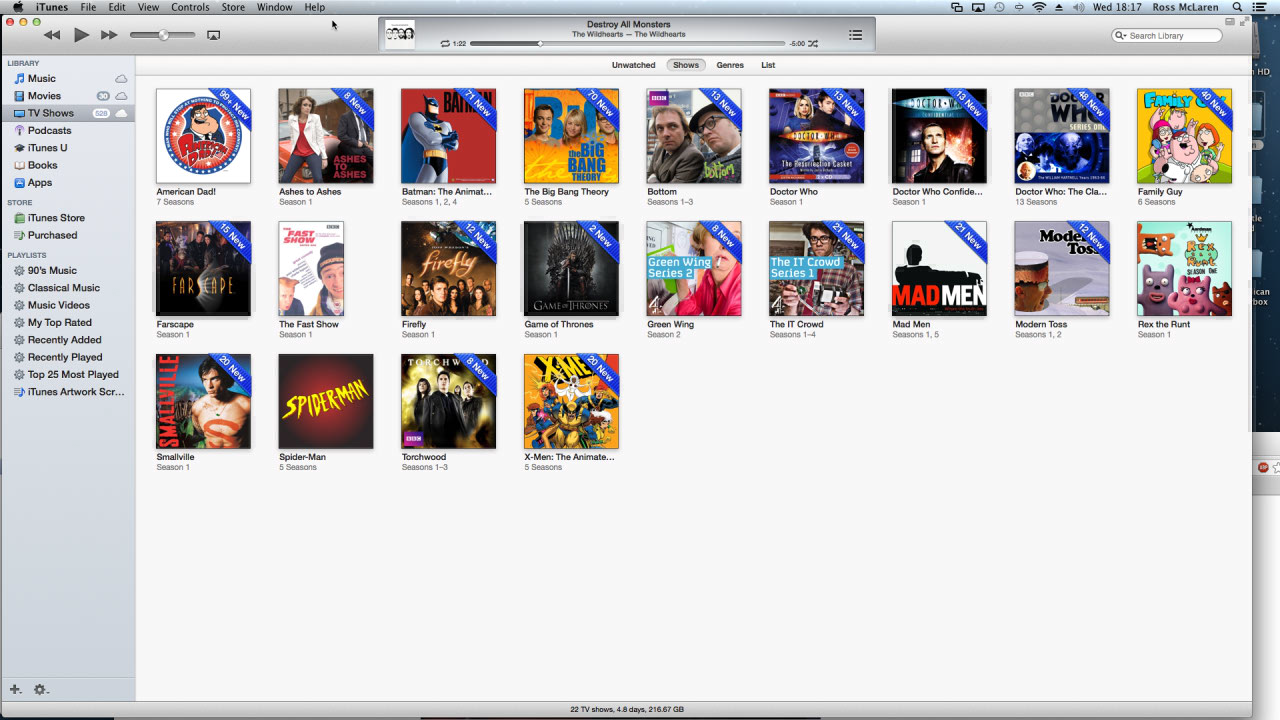Switch to the Genres tab
Screen dimensions: 1280x720
pyautogui.click(x=730, y=64)
